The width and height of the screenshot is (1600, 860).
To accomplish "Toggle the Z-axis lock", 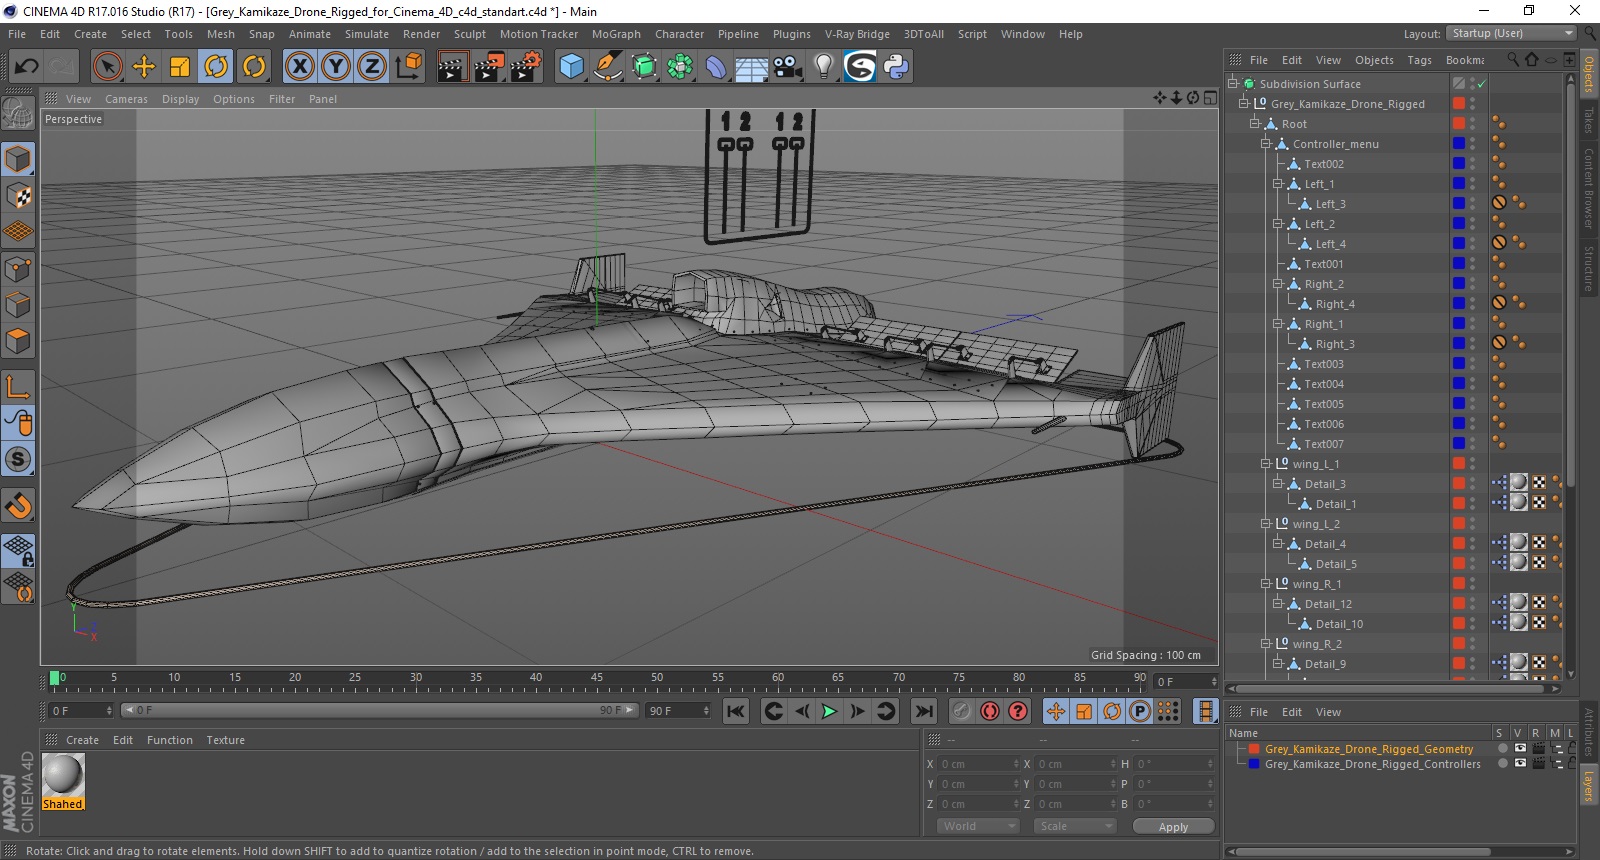I will [x=371, y=67].
